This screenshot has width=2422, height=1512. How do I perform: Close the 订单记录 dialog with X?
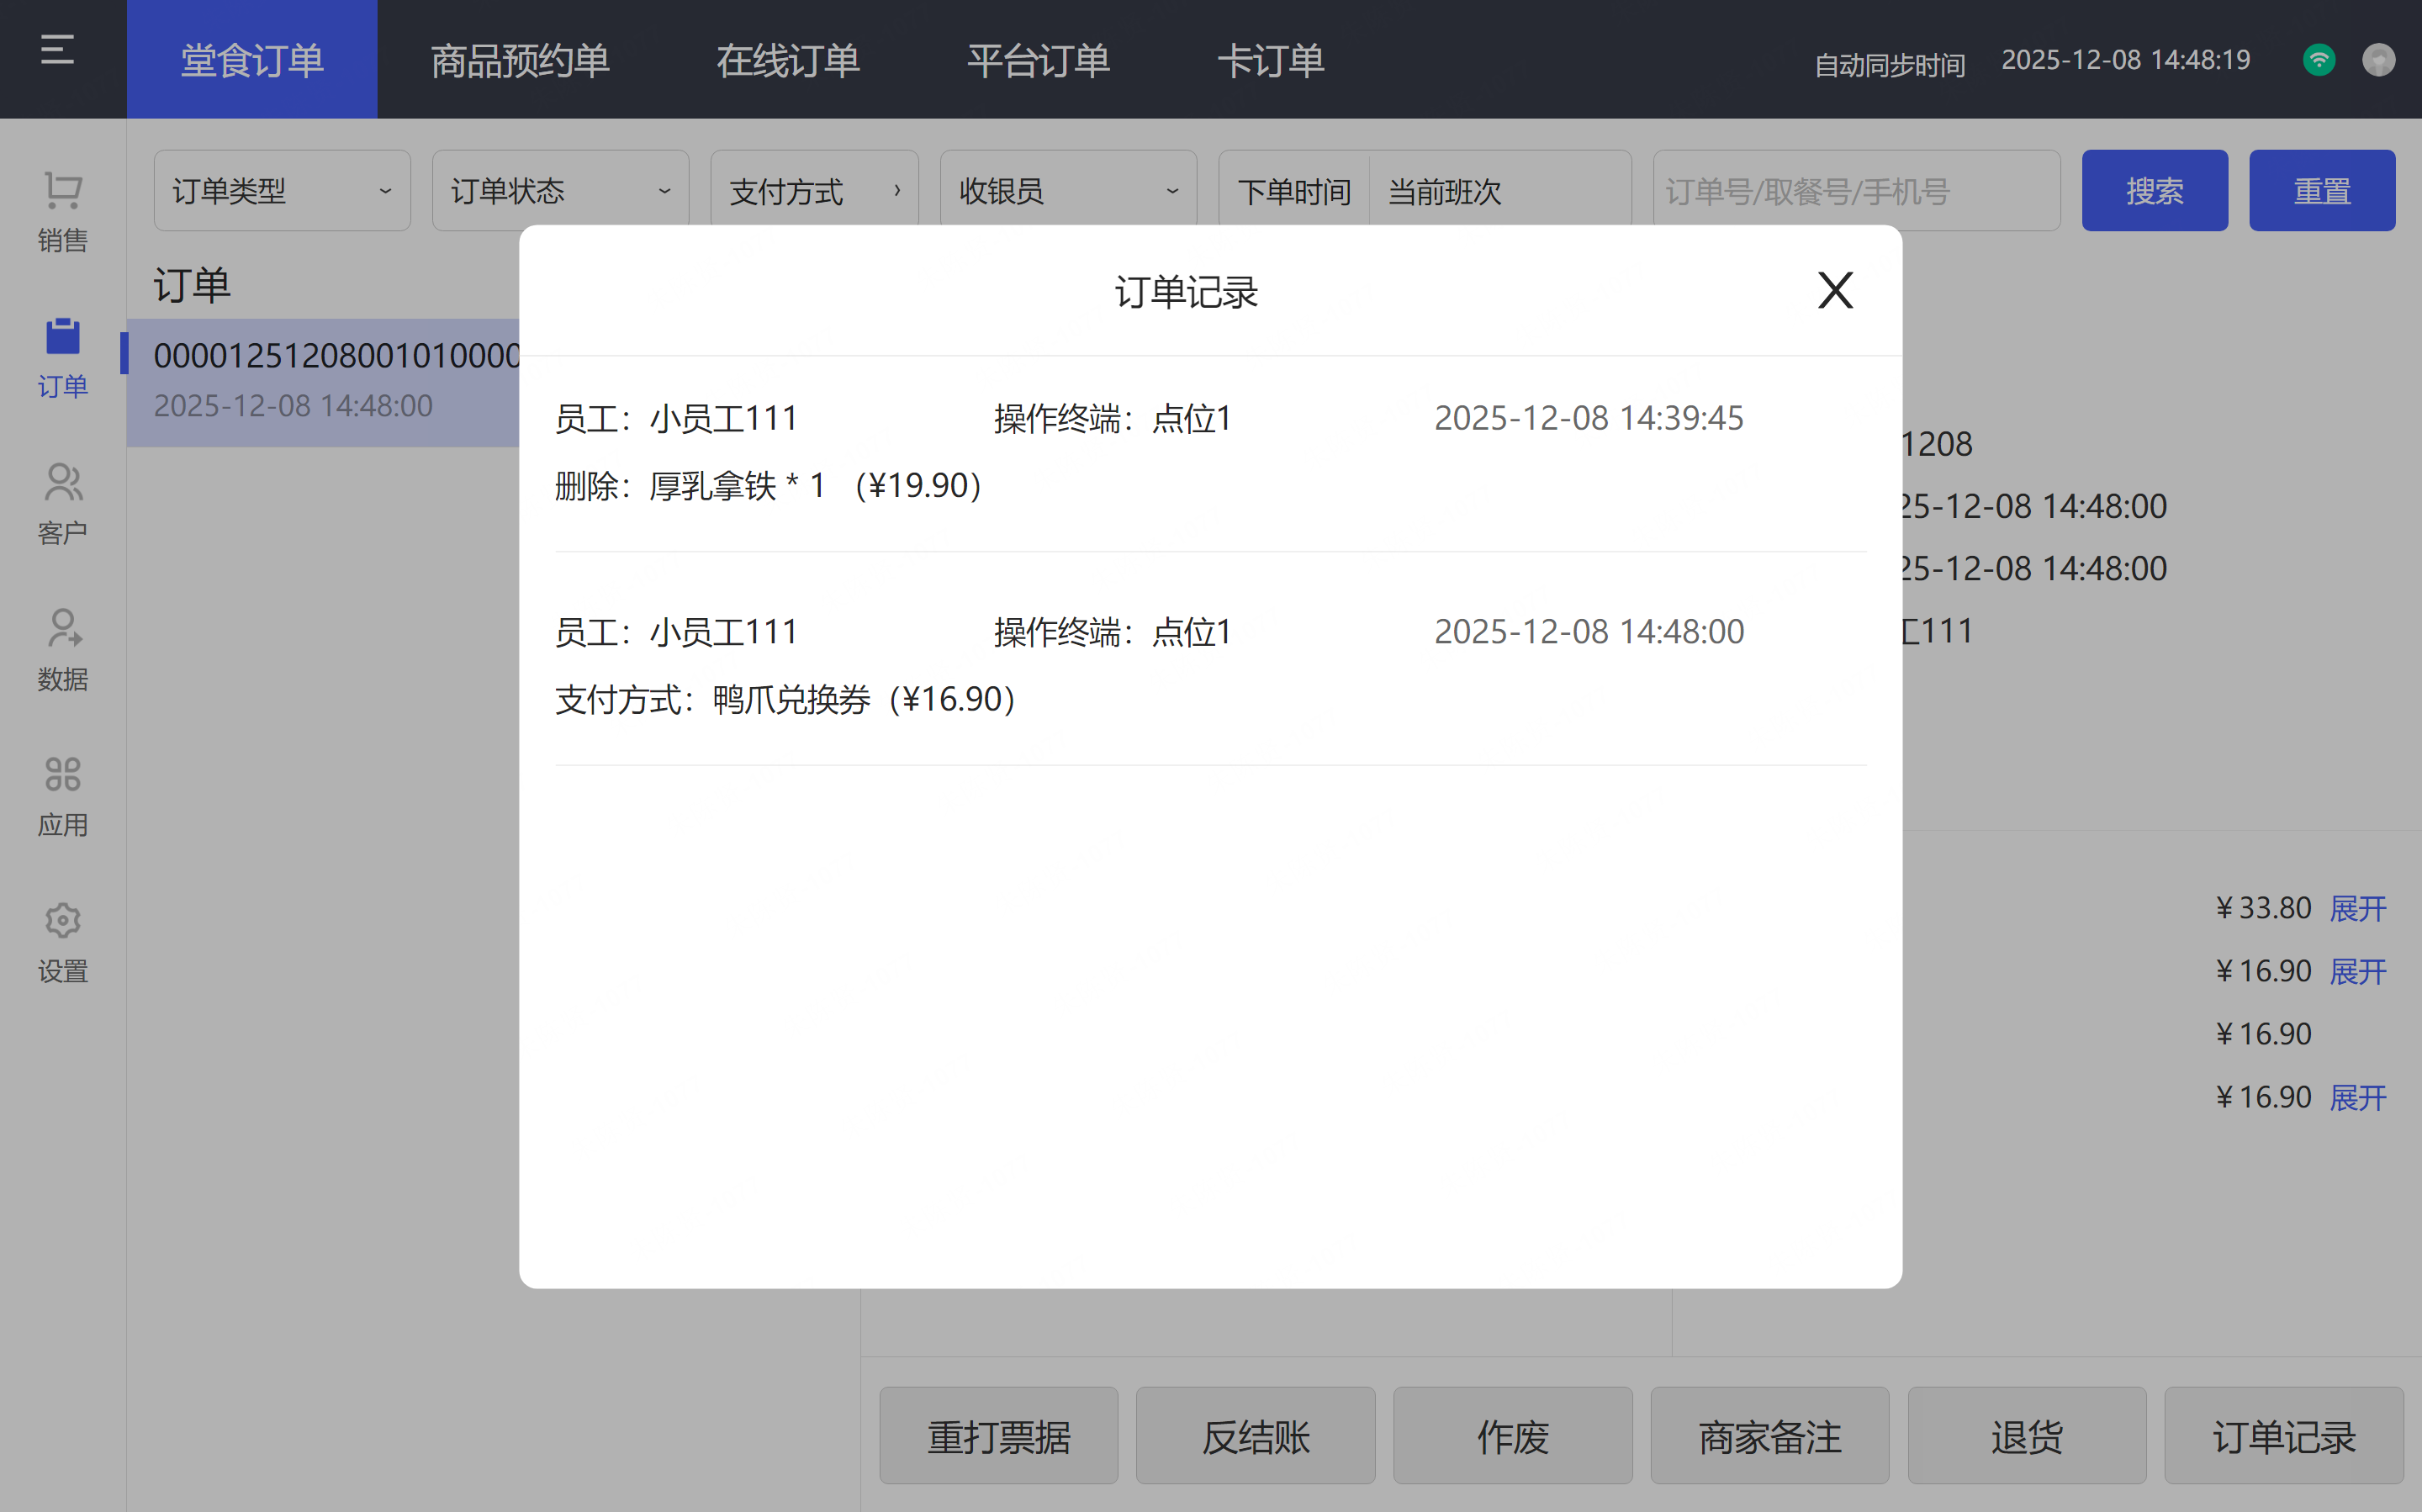point(1834,291)
